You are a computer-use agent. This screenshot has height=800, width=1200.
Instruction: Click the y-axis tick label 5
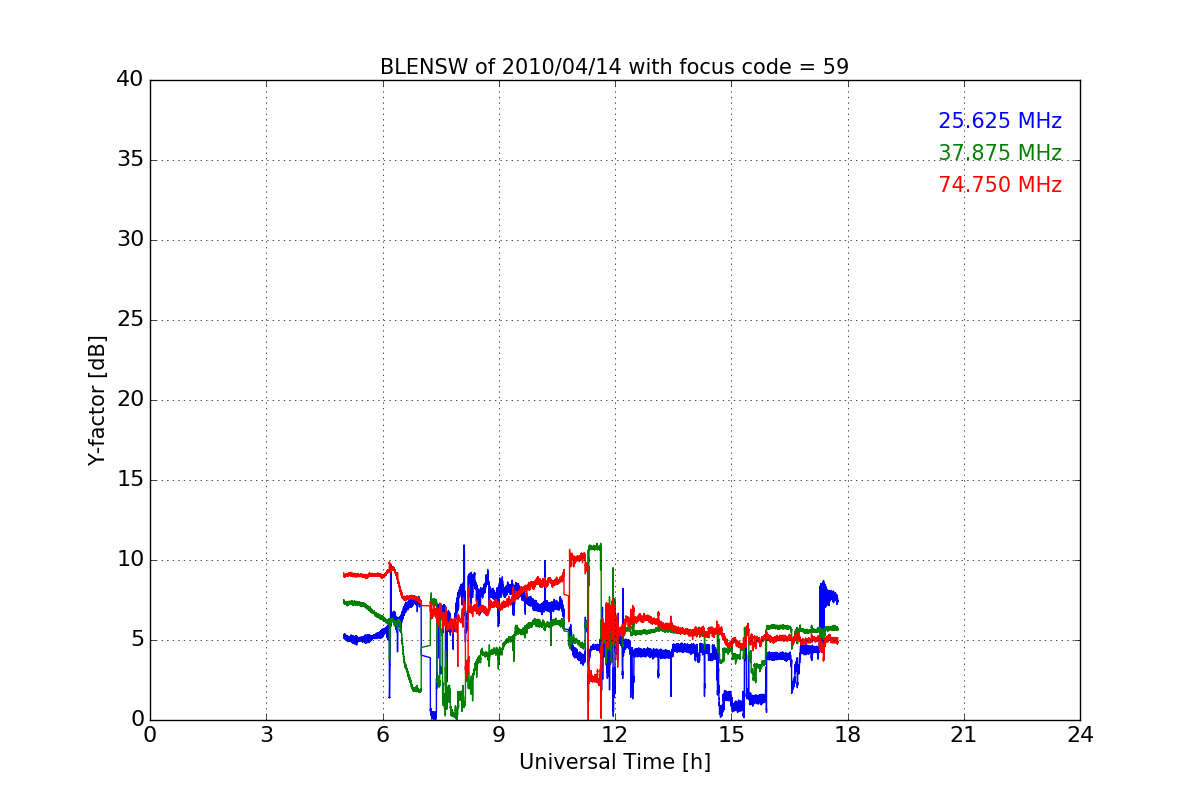pyautogui.click(x=136, y=640)
